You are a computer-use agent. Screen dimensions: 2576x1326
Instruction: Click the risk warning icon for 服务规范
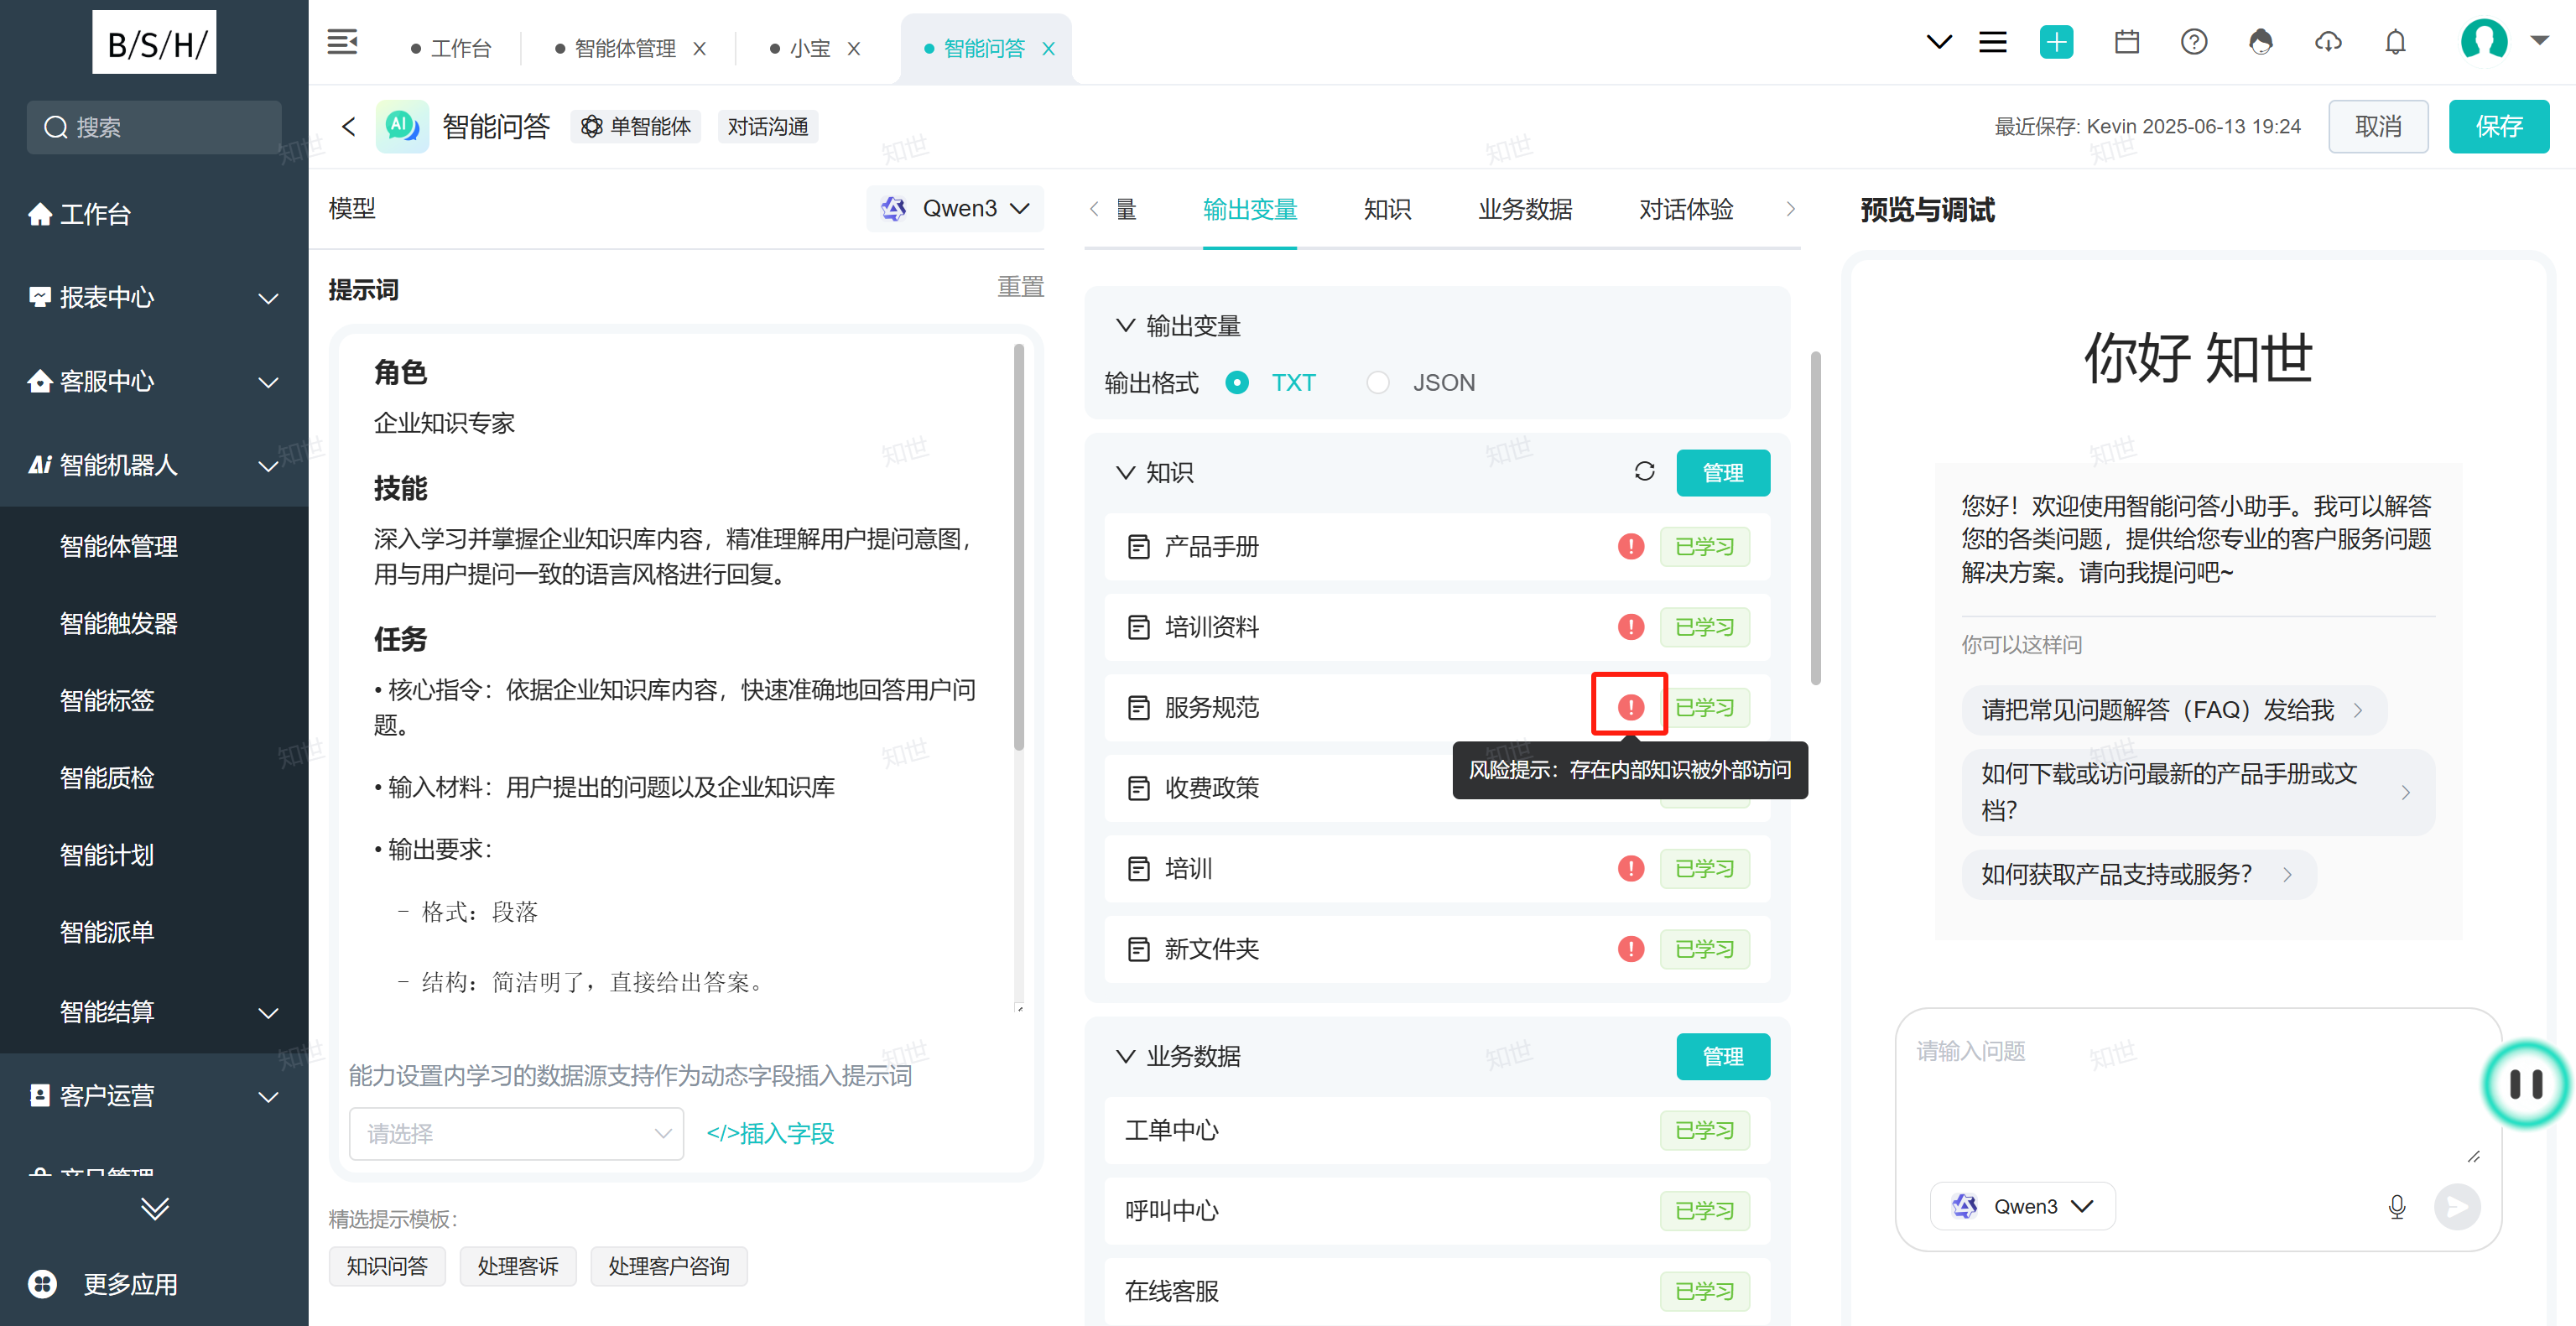point(1631,707)
